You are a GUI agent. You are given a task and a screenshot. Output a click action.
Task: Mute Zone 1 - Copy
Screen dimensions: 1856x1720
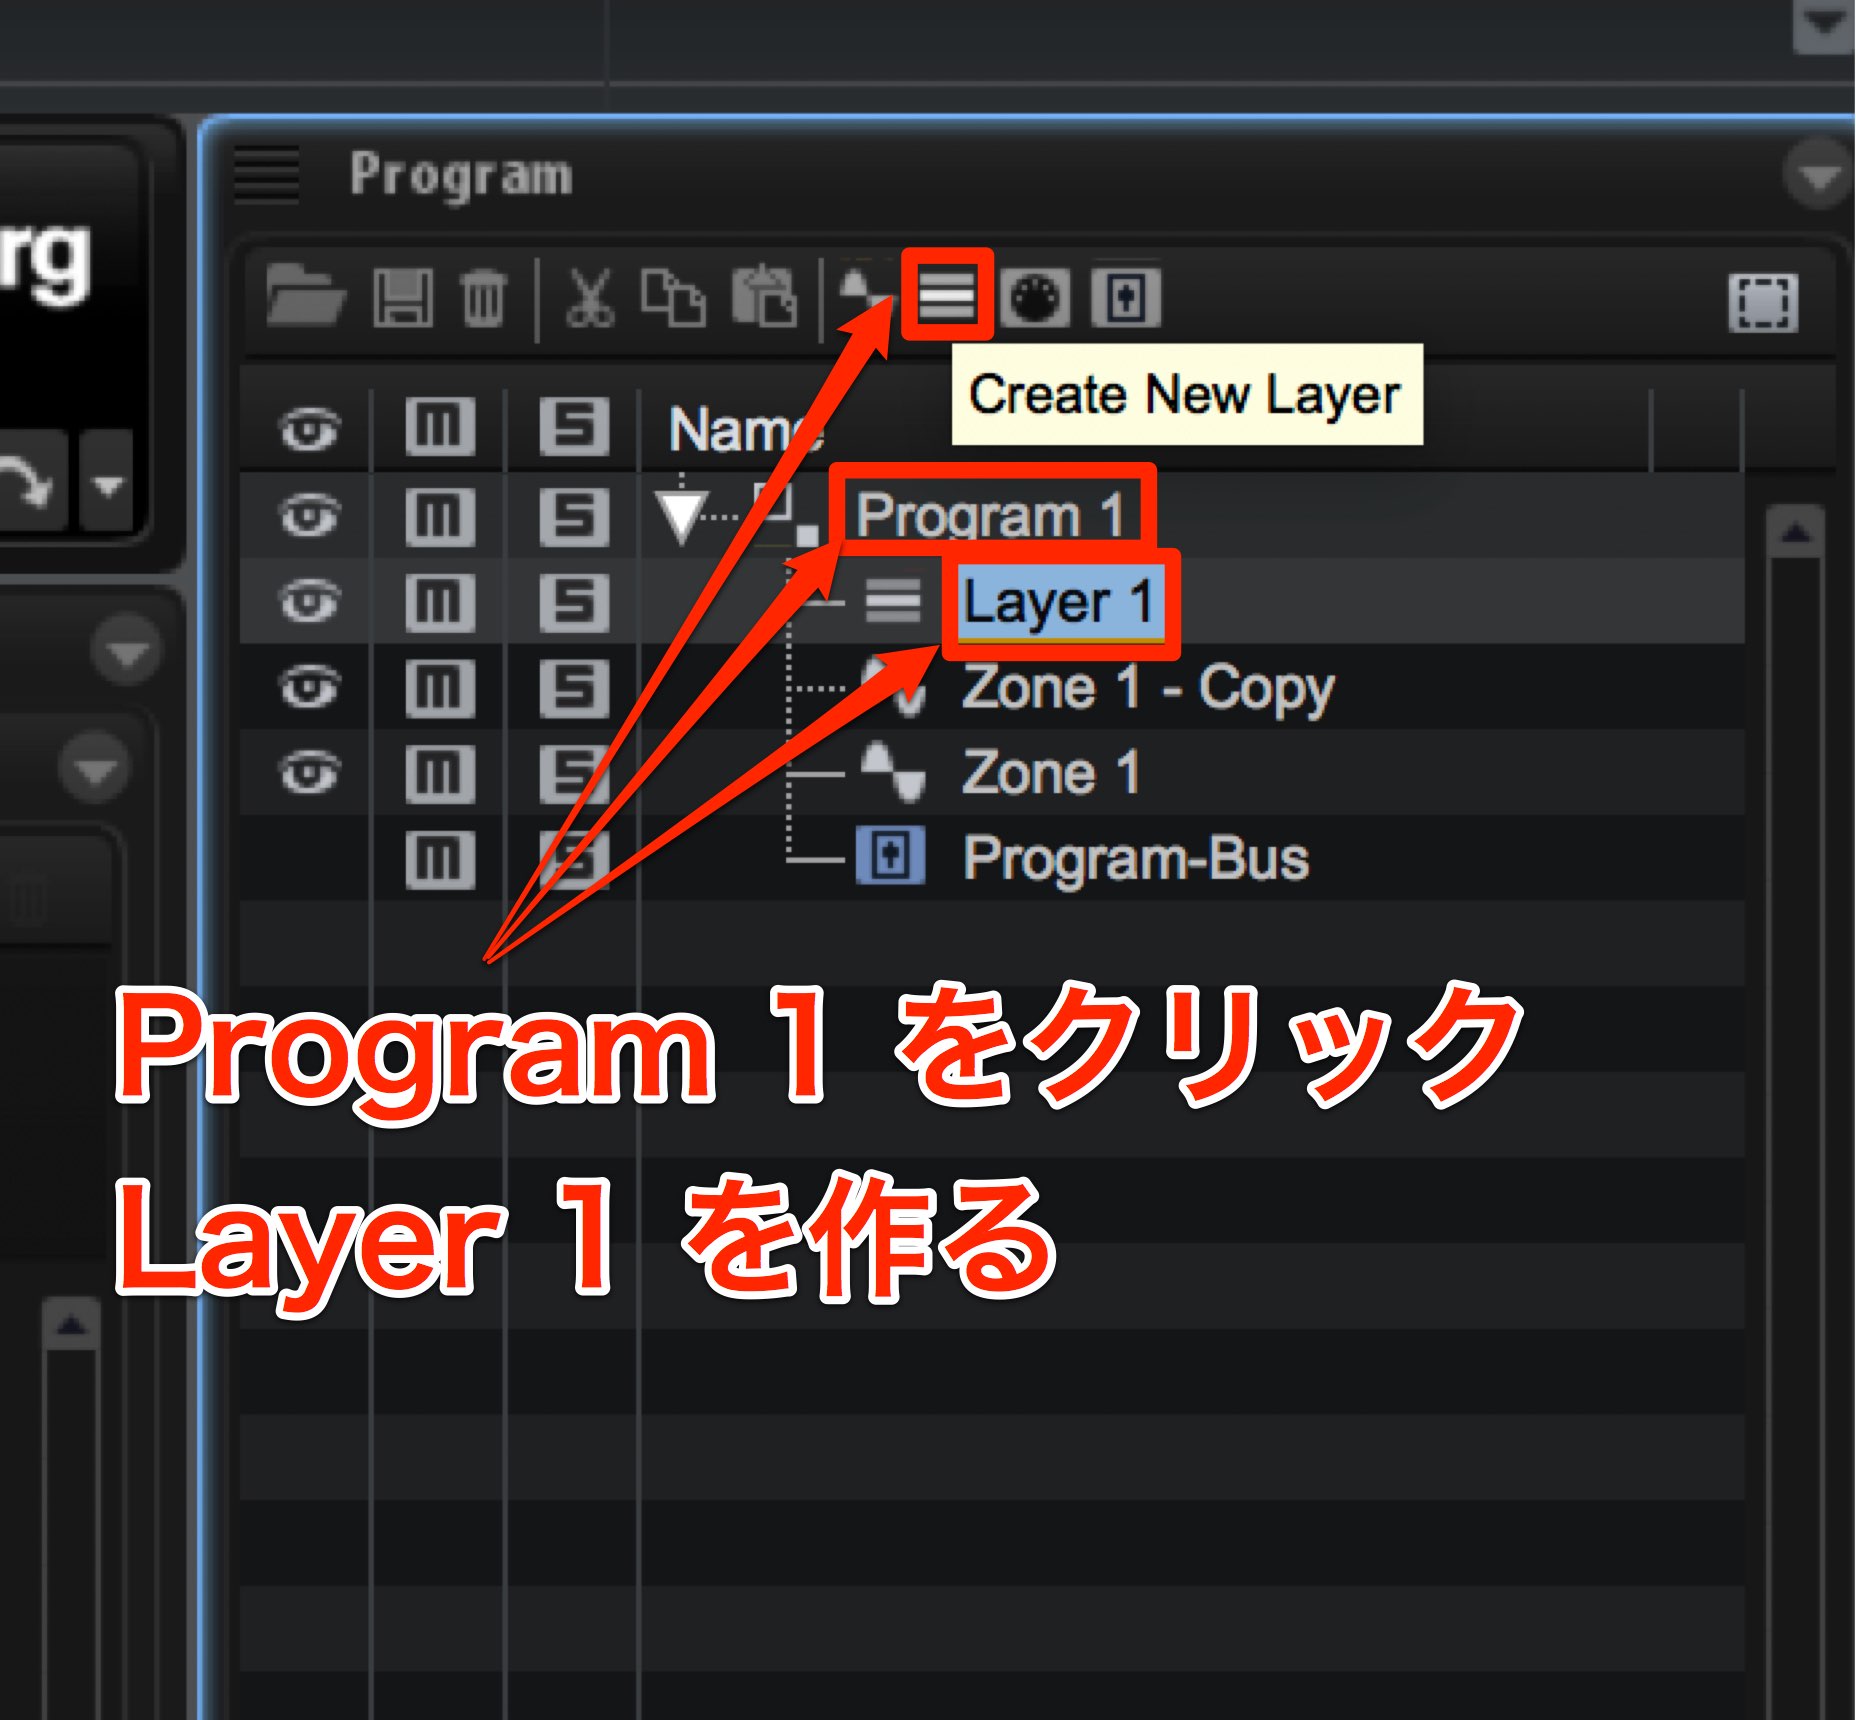click(x=439, y=688)
